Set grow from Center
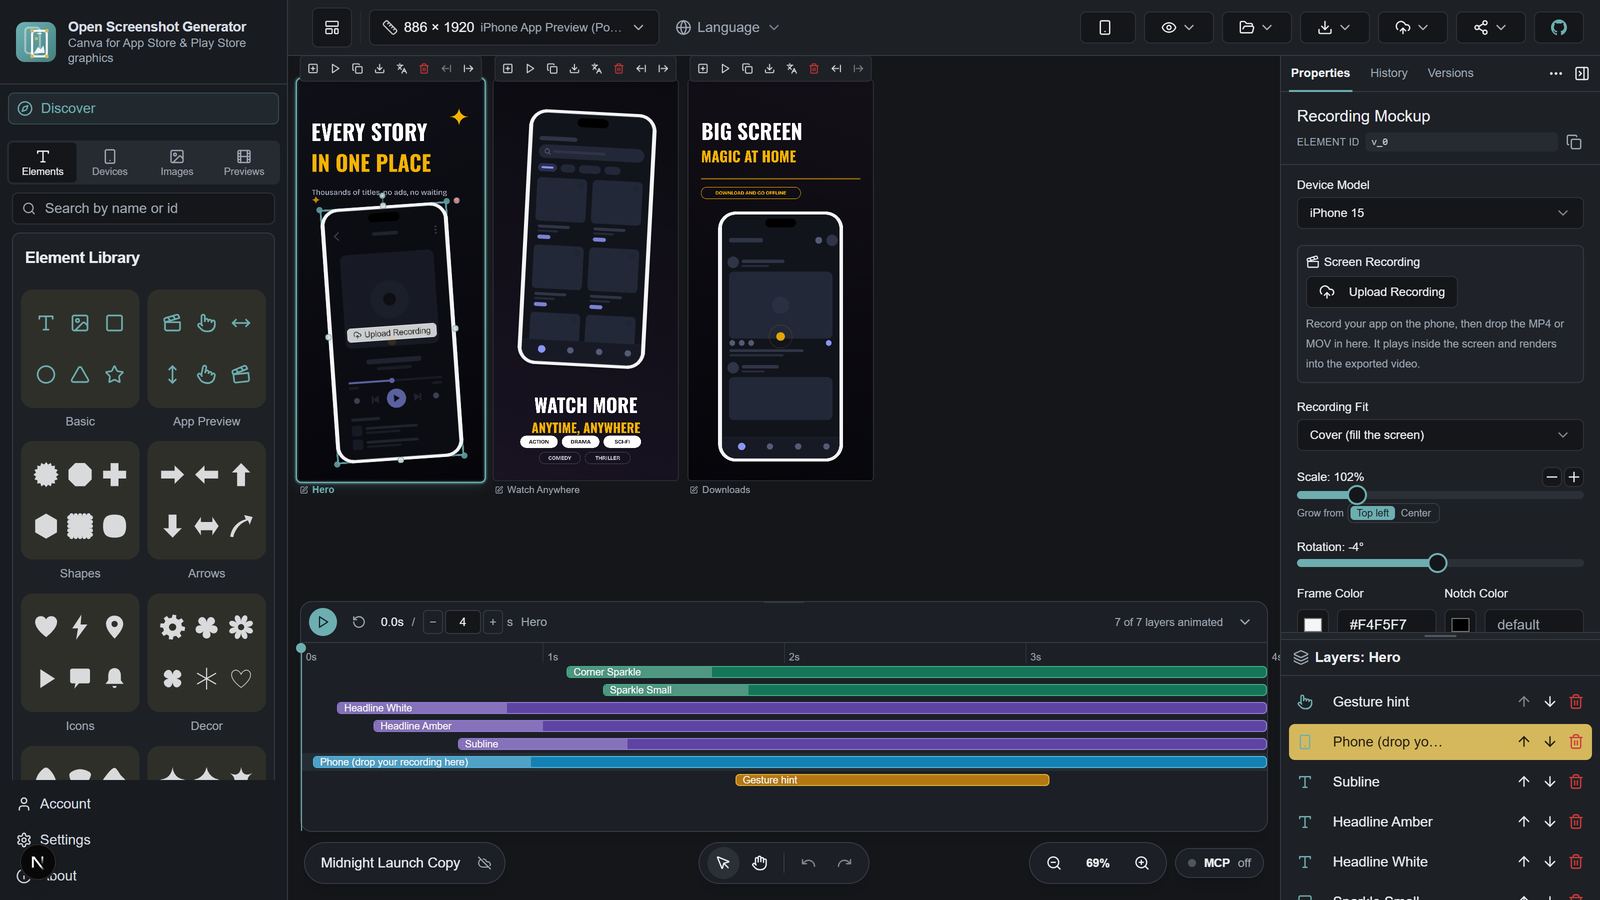The width and height of the screenshot is (1600, 900). [x=1415, y=513]
